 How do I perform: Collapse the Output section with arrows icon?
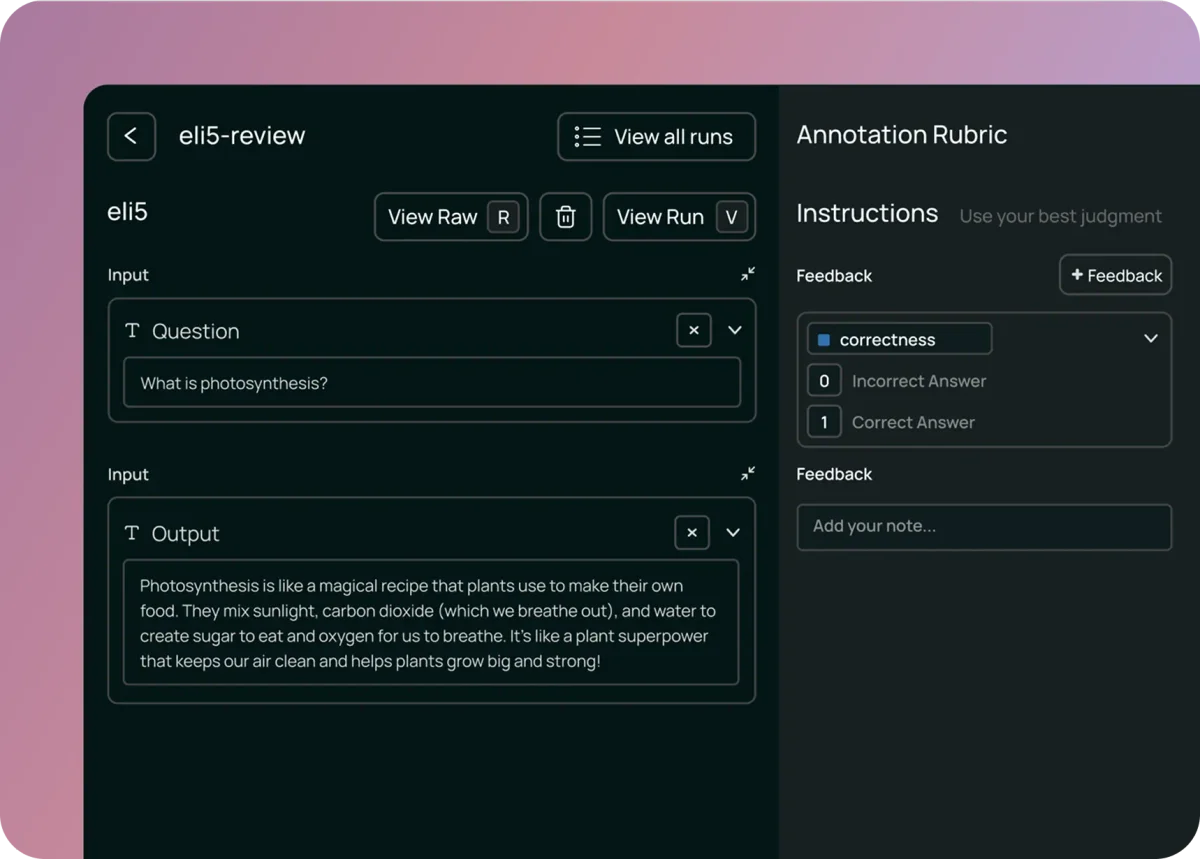(747, 473)
